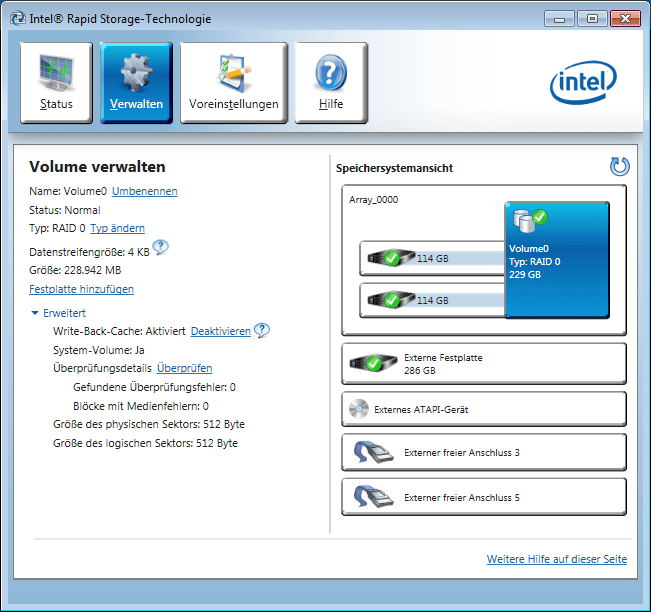This screenshot has height=612, width=651.
Task: Click help icon next to Datenstreifengröße
Action: pyautogui.click(x=161, y=247)
